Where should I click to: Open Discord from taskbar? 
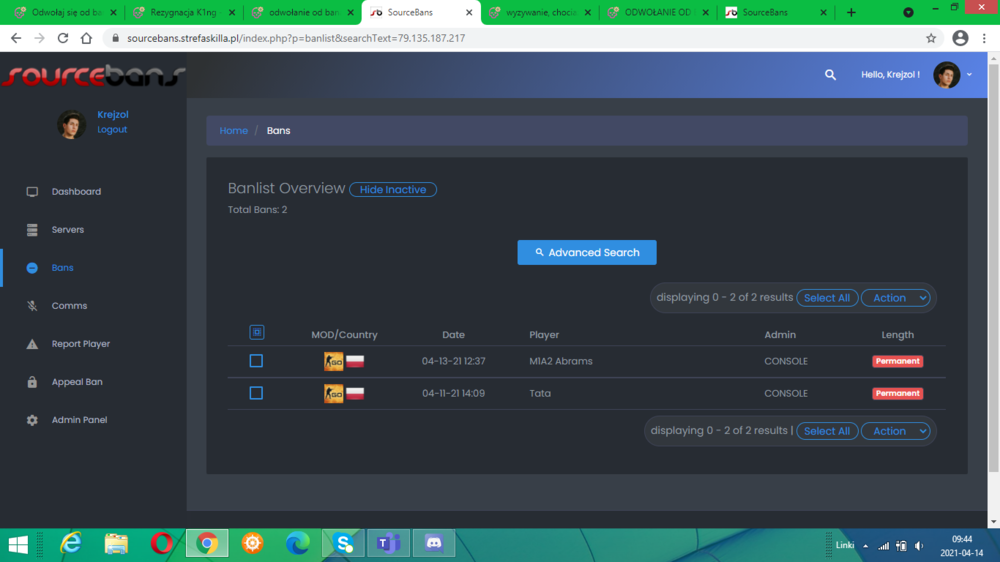click(x=434, y=544)
